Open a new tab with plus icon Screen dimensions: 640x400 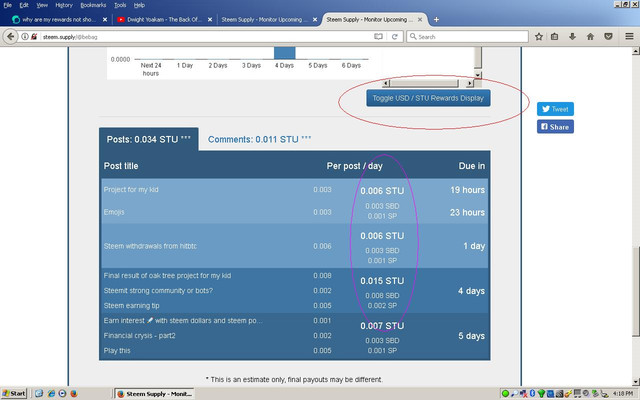[436, 20]
